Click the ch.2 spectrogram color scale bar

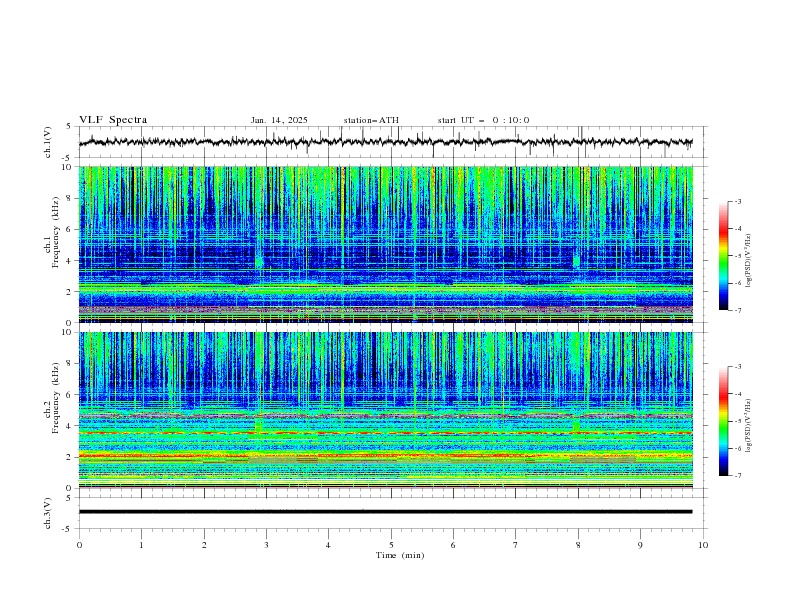click(724, 421)
